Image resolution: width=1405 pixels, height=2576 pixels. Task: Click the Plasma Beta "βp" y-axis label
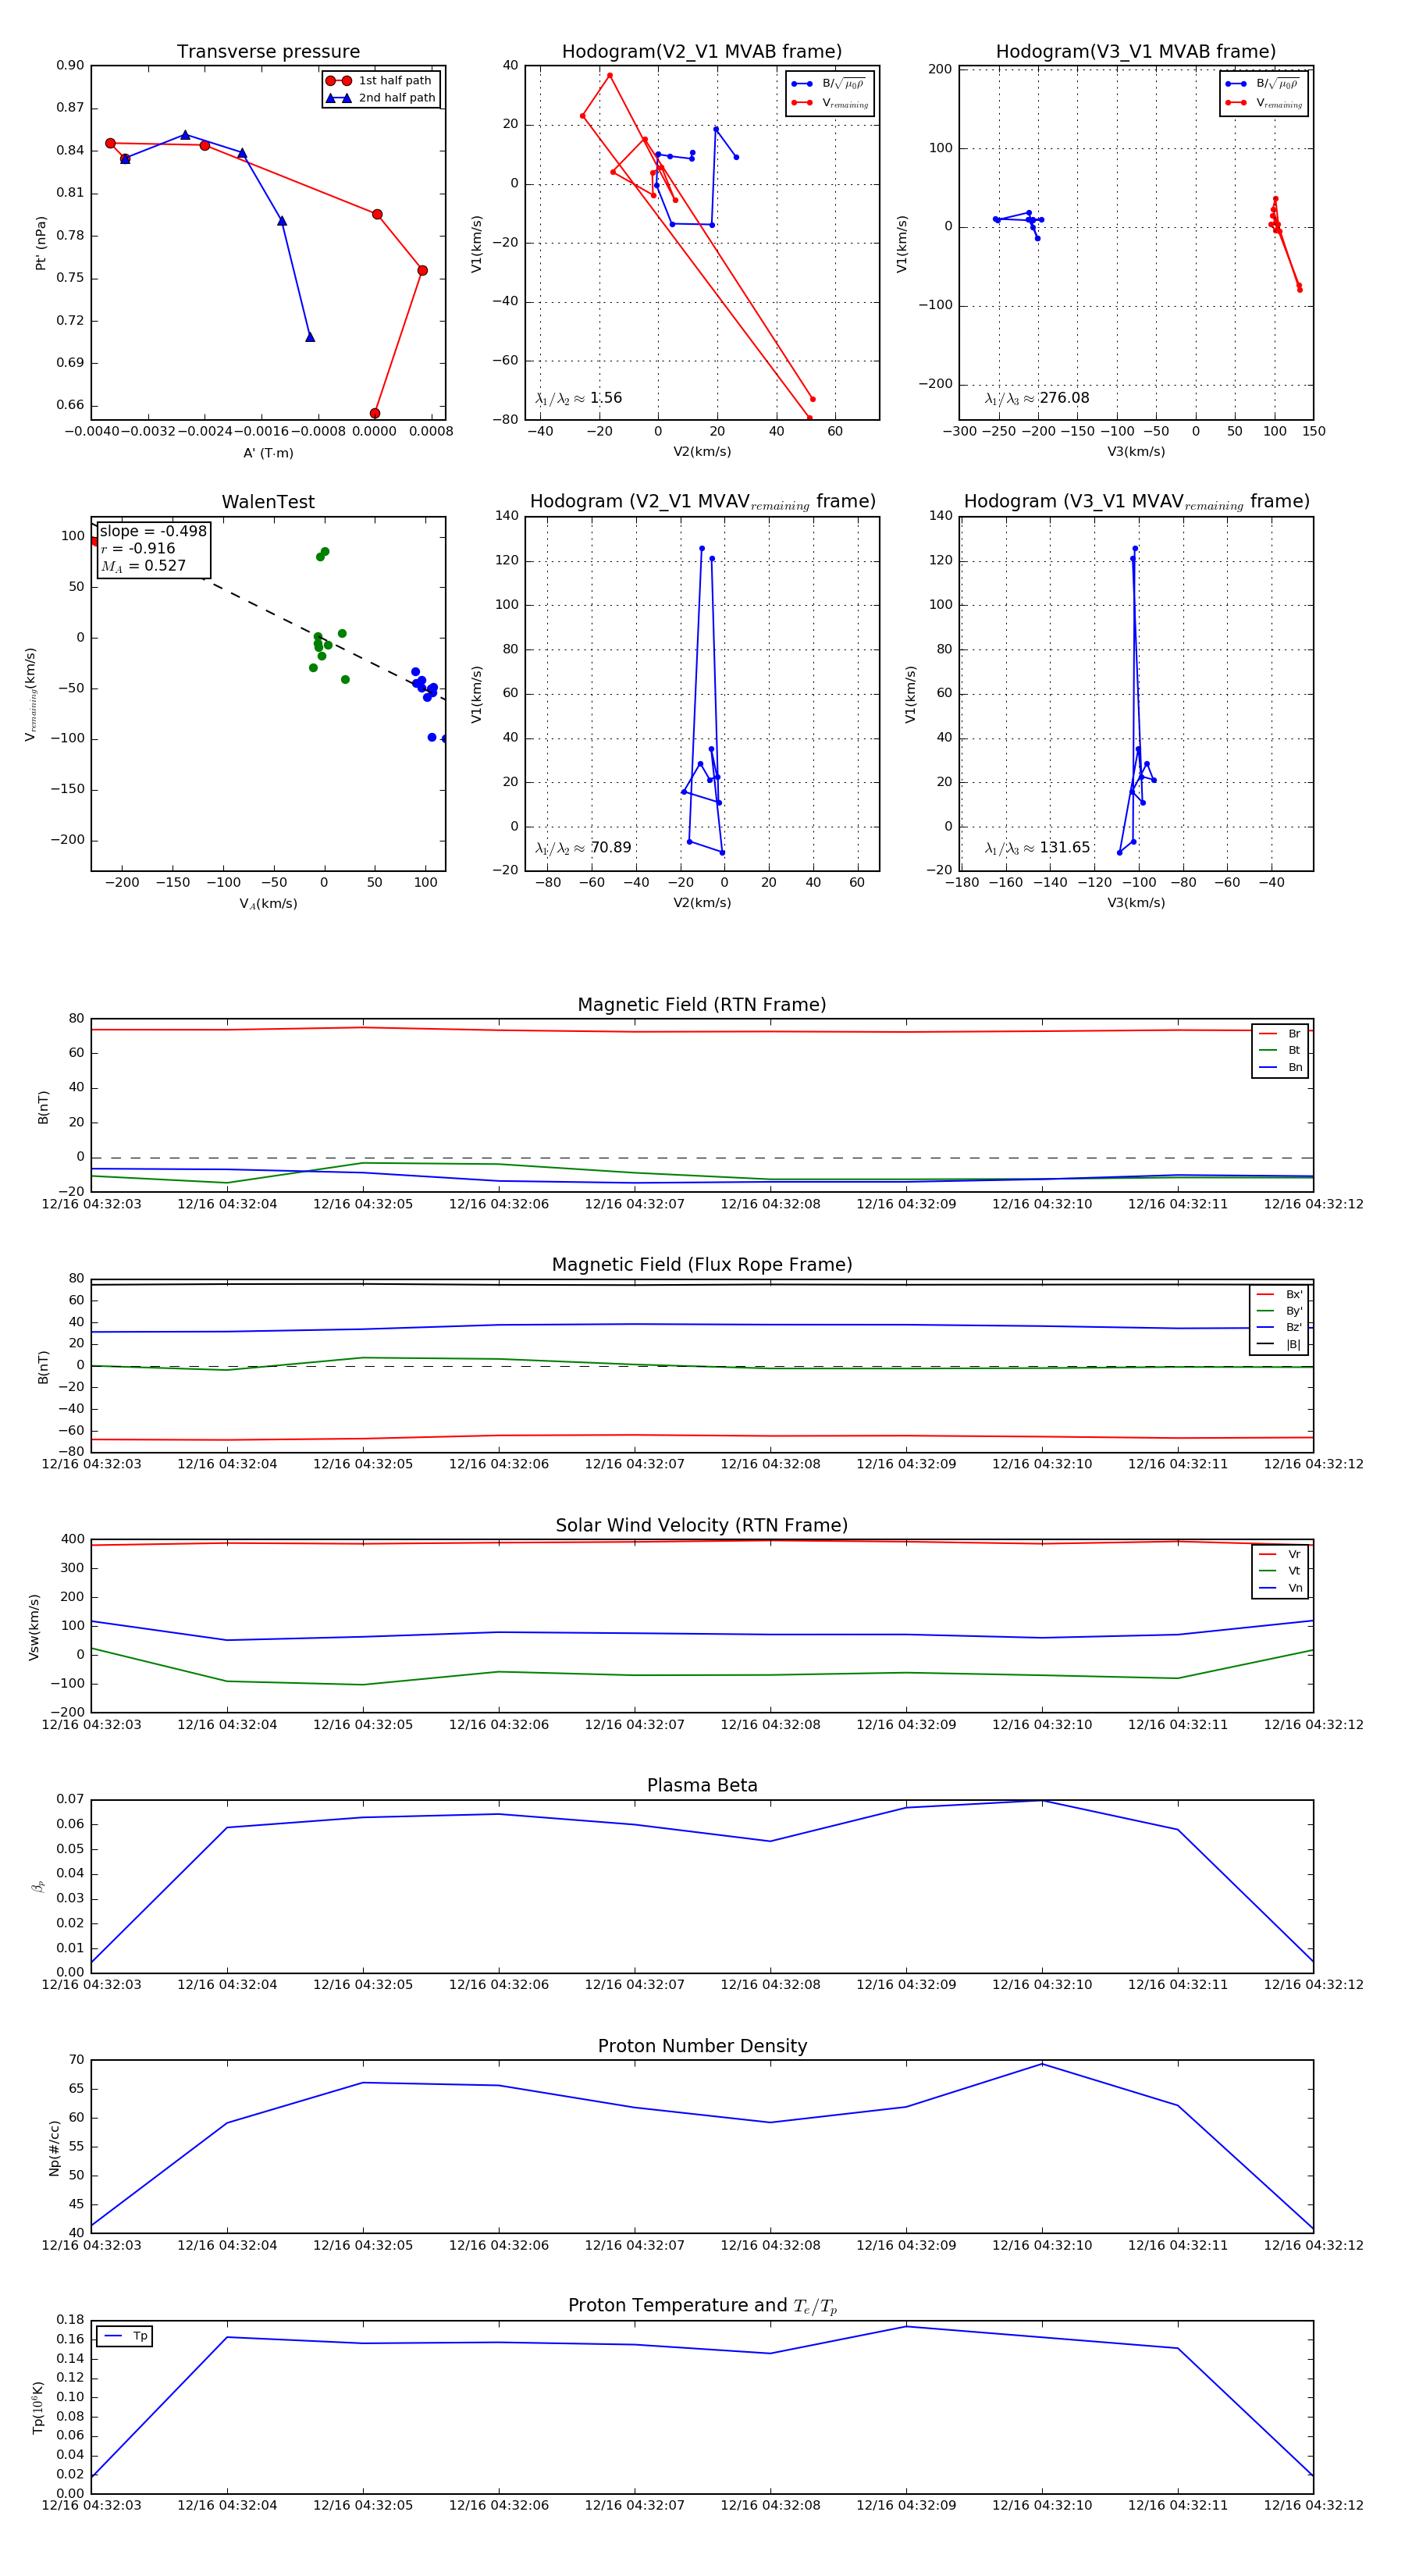38,1887
